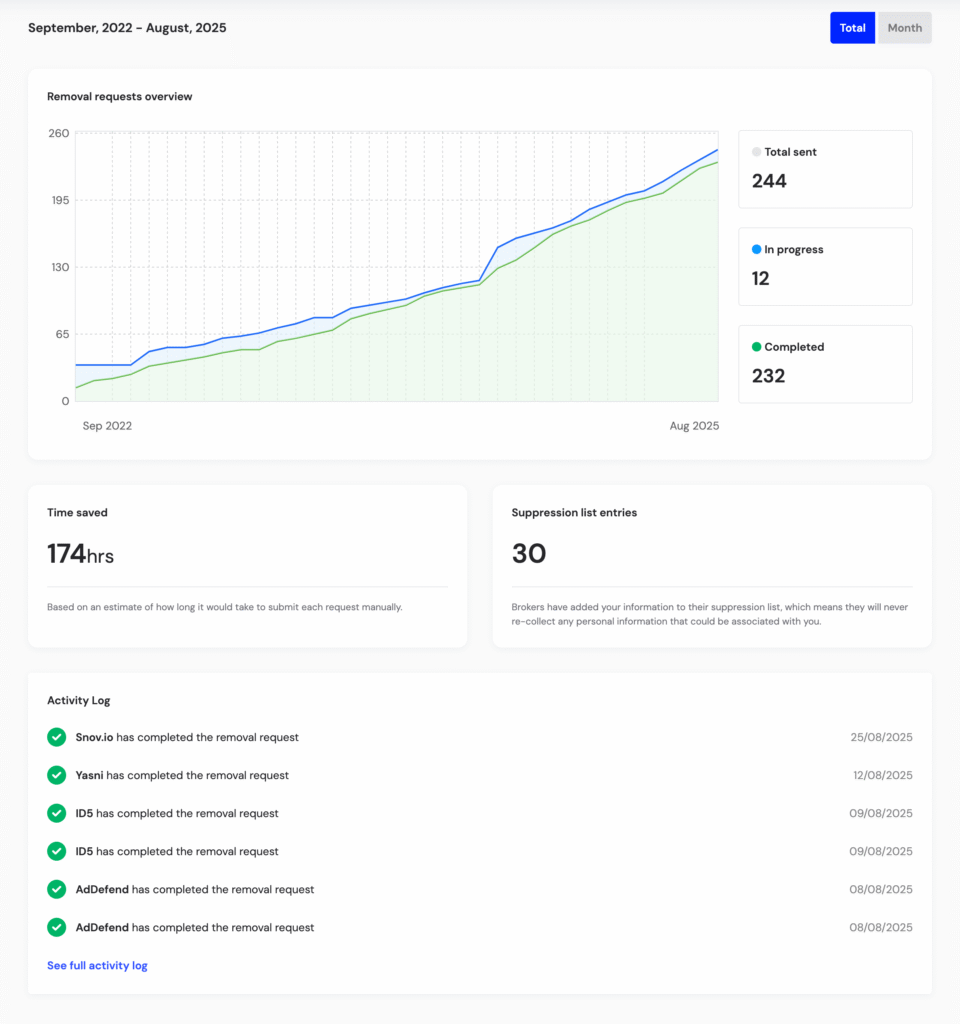The image size is (960, 1024).
Task: Click the Suppression list entries count 30
Action: [x=529, y=554]
